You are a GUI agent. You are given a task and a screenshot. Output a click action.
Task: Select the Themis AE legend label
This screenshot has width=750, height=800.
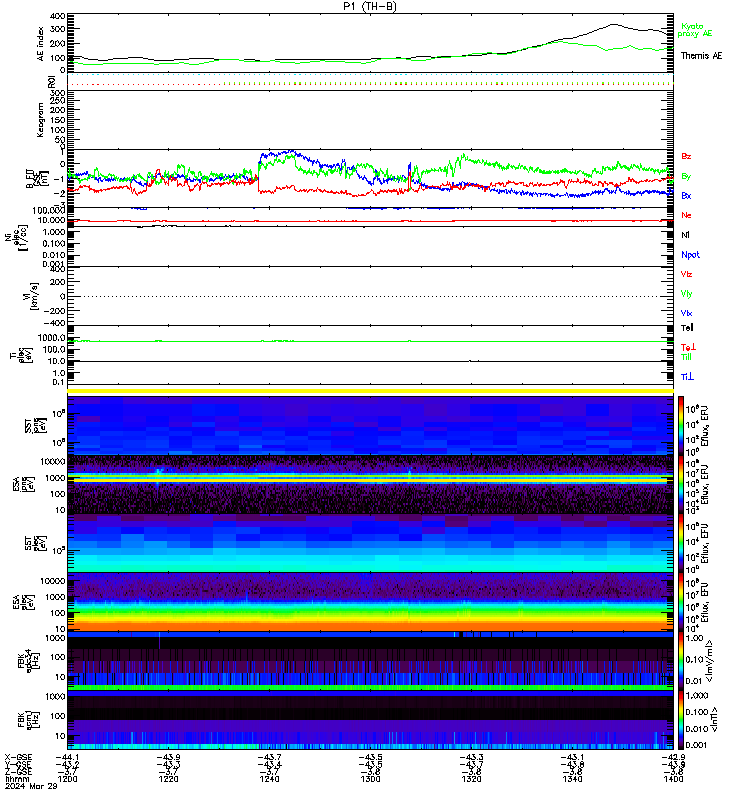pos(702,56)
